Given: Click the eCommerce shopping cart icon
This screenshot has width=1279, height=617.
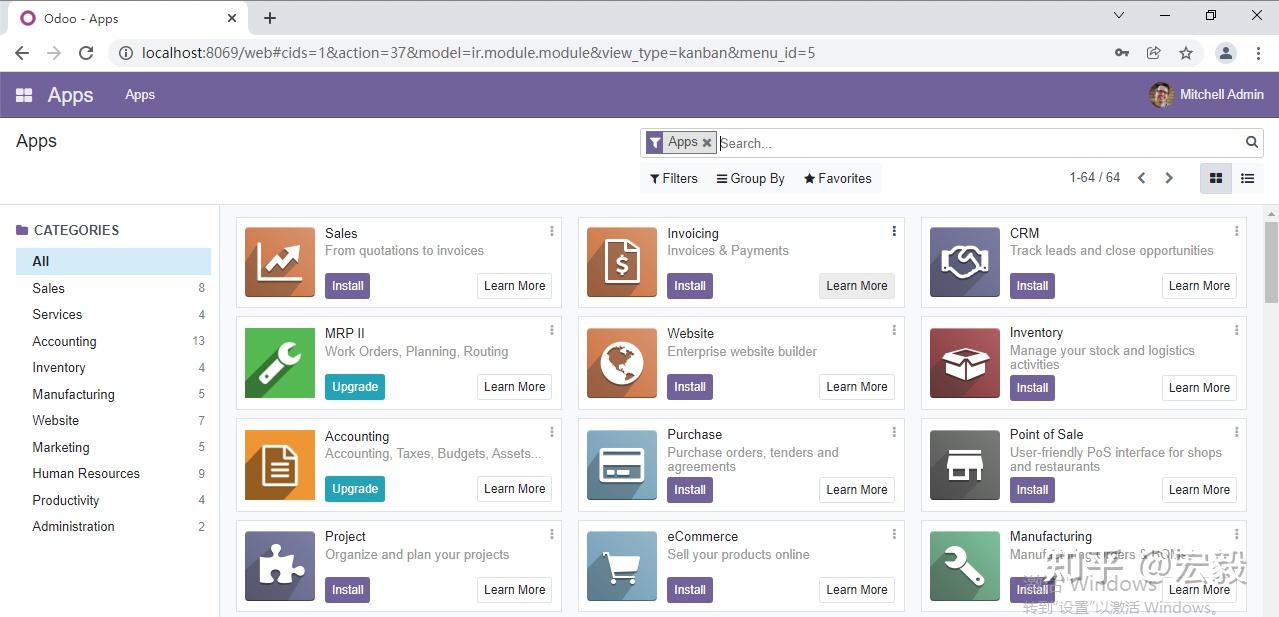Looking at the screenshot, I should pos(621,566).
